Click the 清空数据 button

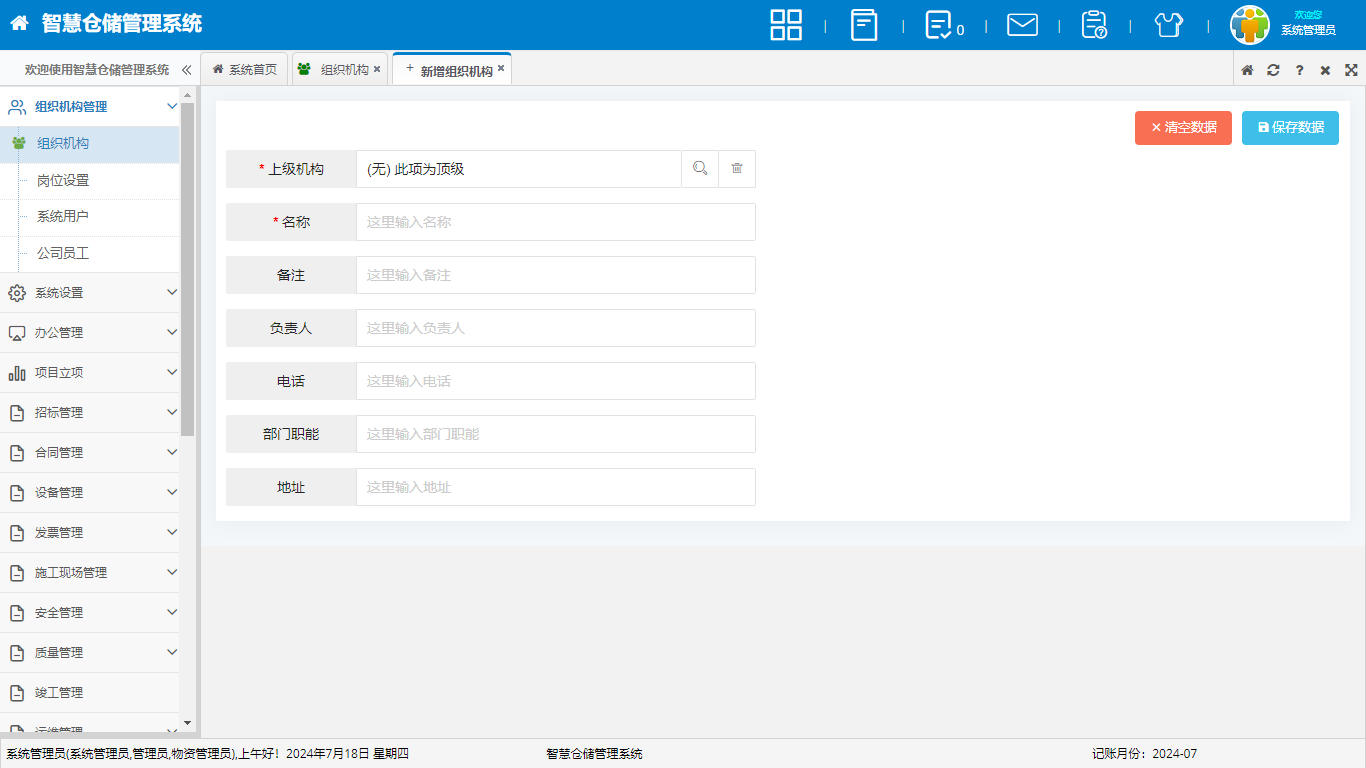[1183, 128]
